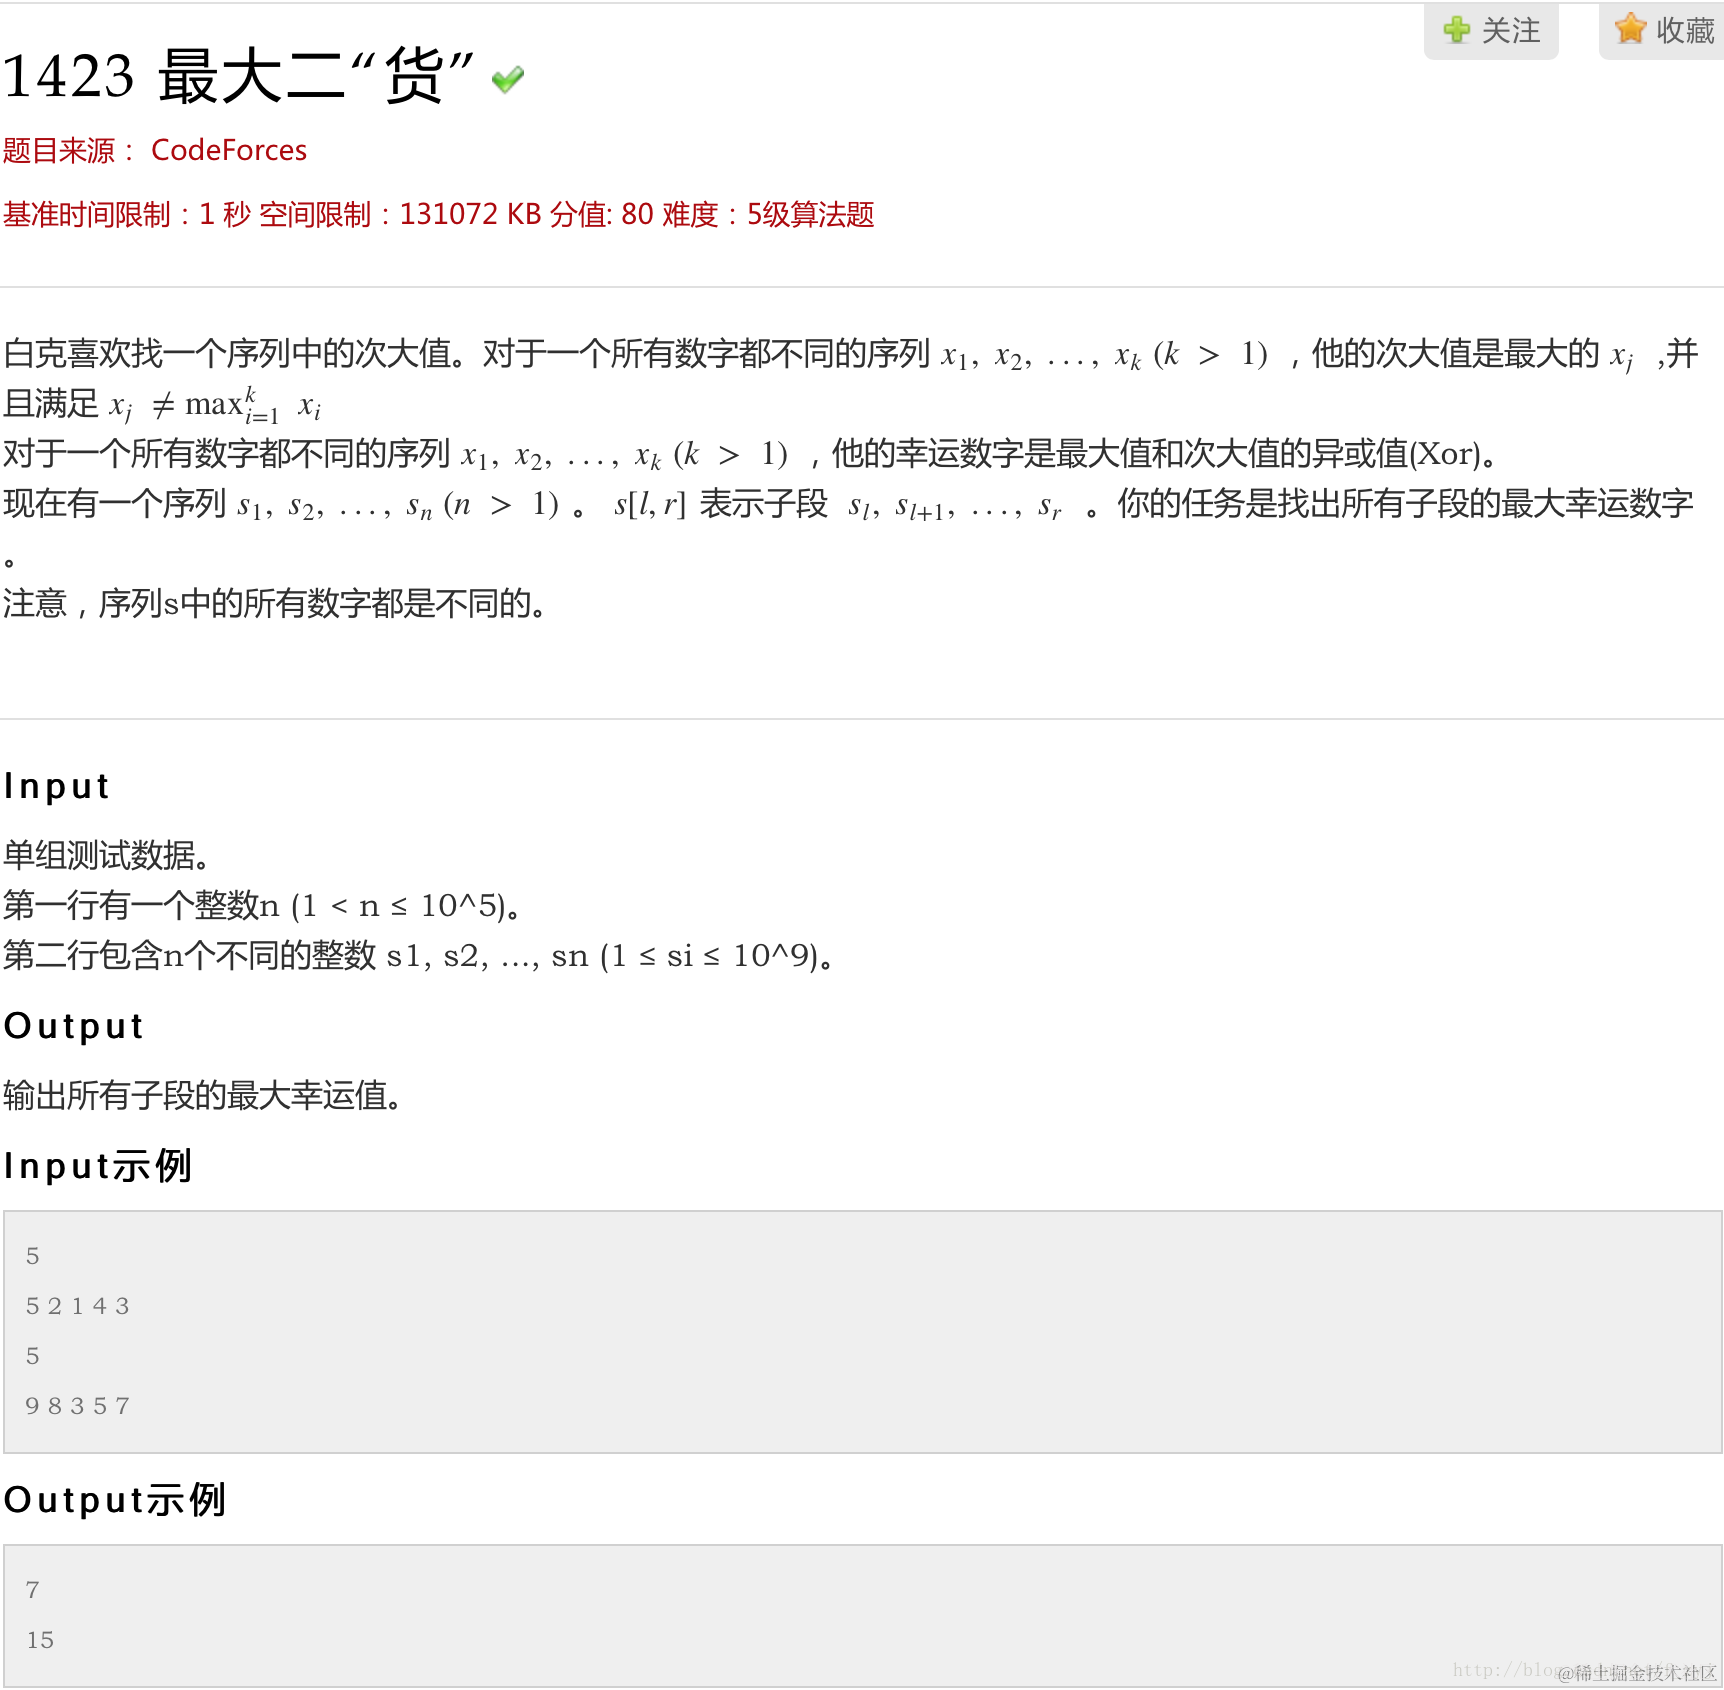Follow this problem with the 关注 button

(x=1491, y=31)
